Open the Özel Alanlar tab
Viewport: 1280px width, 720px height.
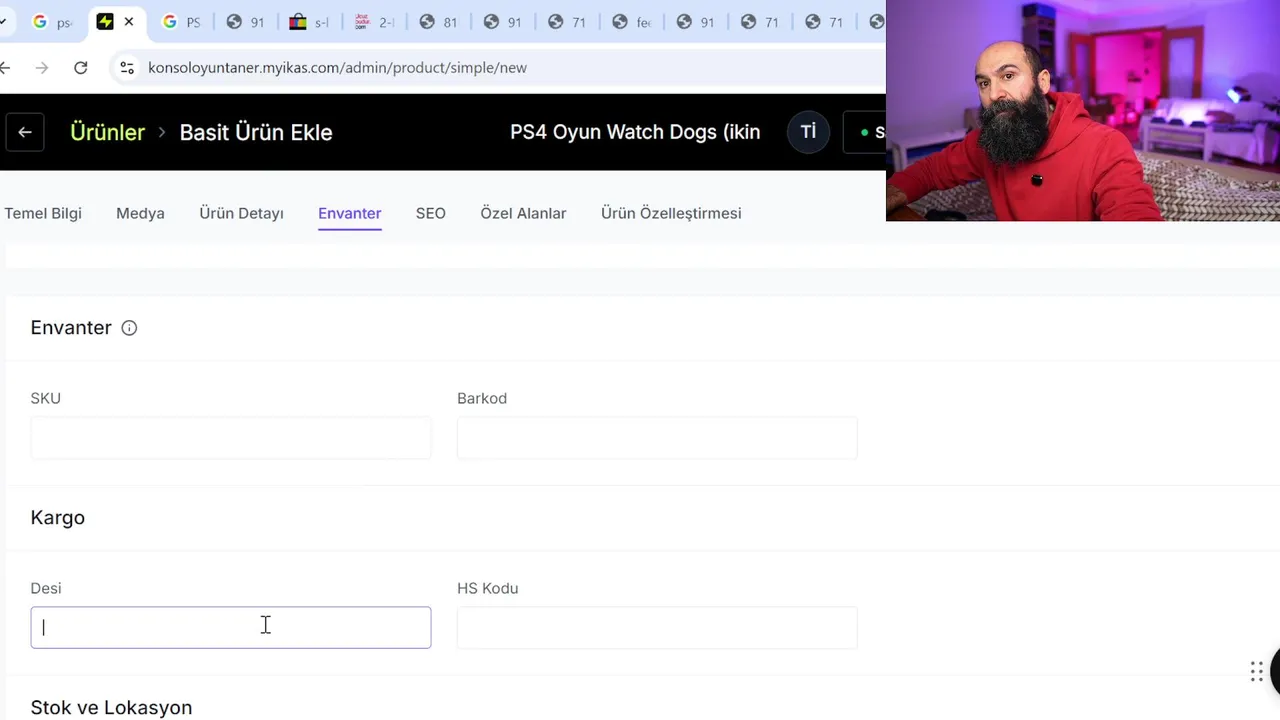tap(523, 213)
